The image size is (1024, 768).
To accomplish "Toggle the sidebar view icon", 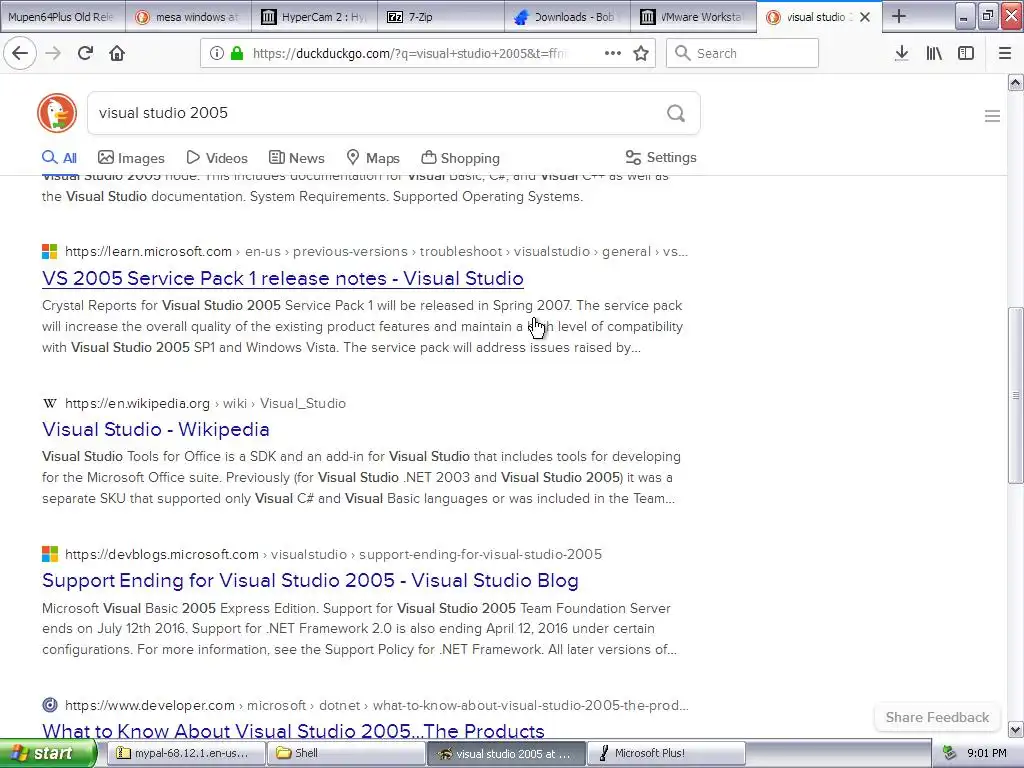I will [966, 53].
